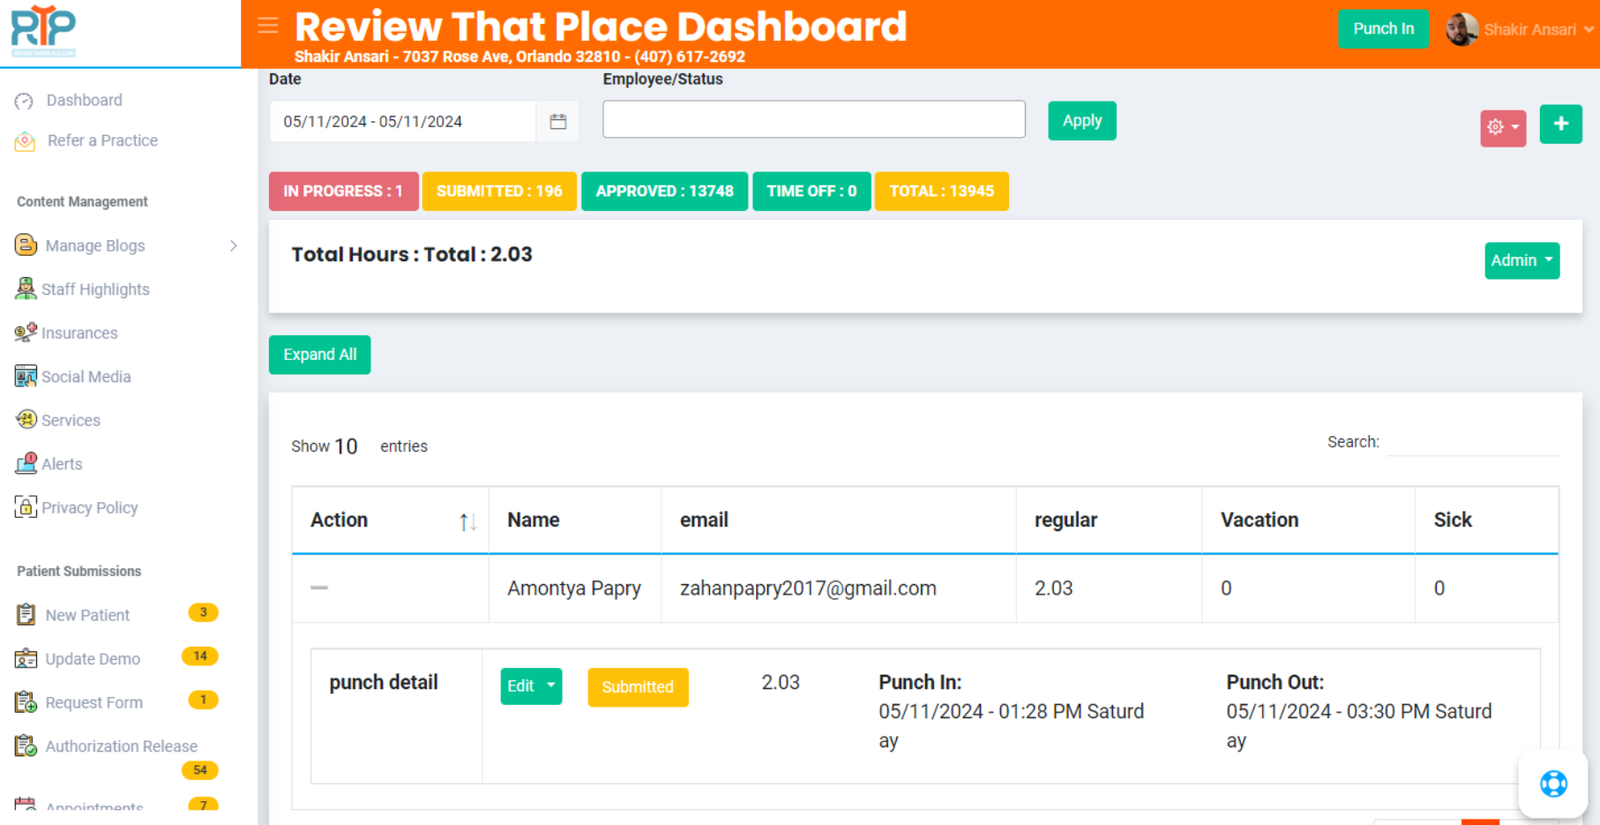Click the Apply filter button
The width and height of the screenshot is (1600, 825).
[x=1082, y=121]
